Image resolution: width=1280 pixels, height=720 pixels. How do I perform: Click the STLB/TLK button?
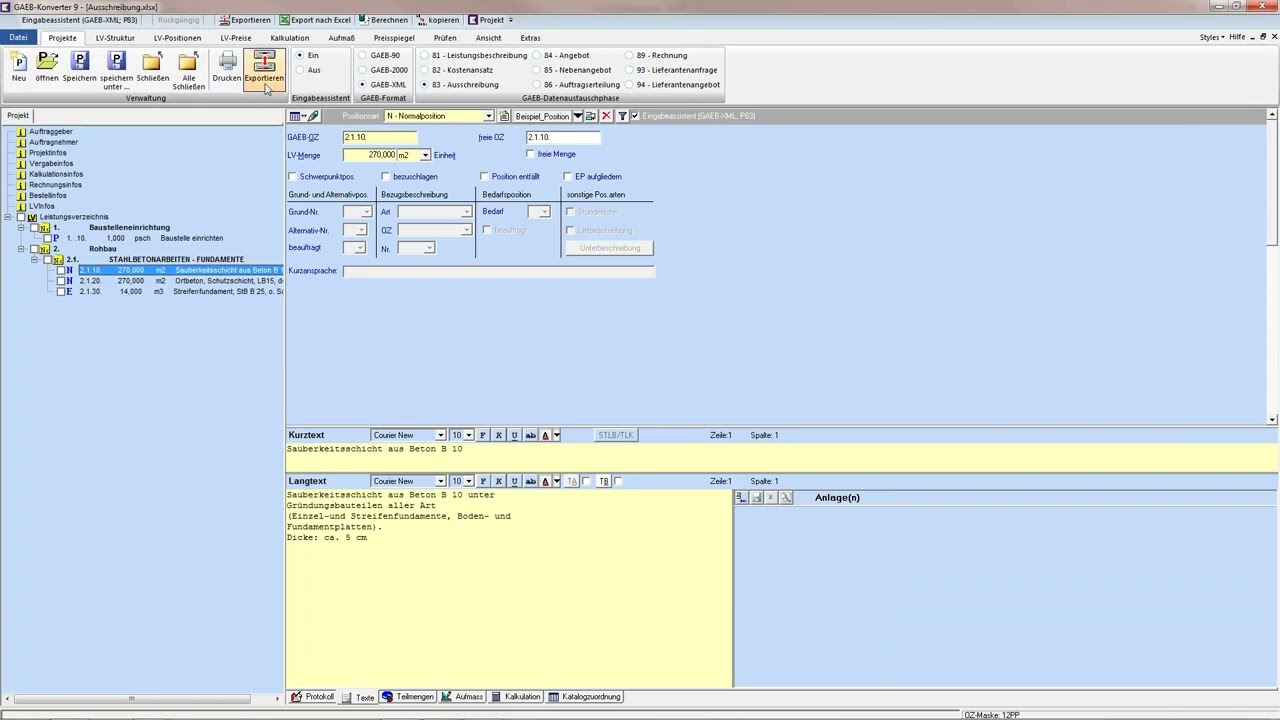point(616,435)
